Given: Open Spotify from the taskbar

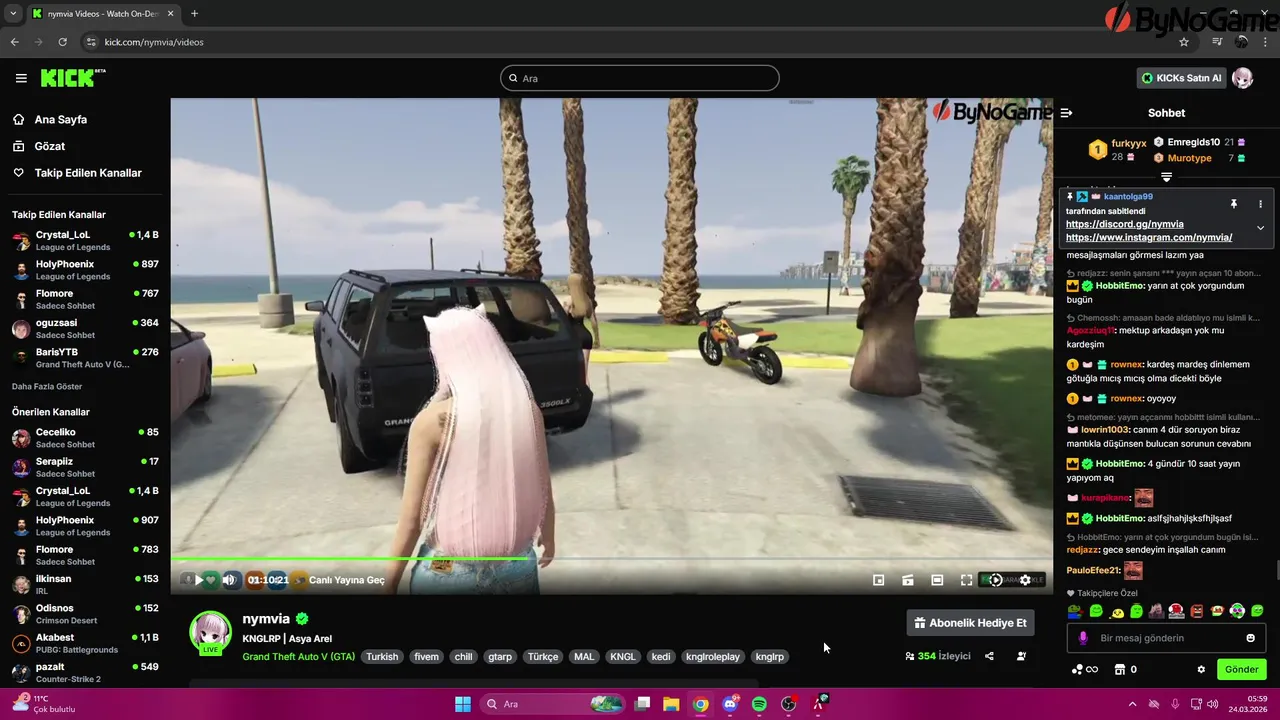Looking at the screenshot, I should click(759, 704).
